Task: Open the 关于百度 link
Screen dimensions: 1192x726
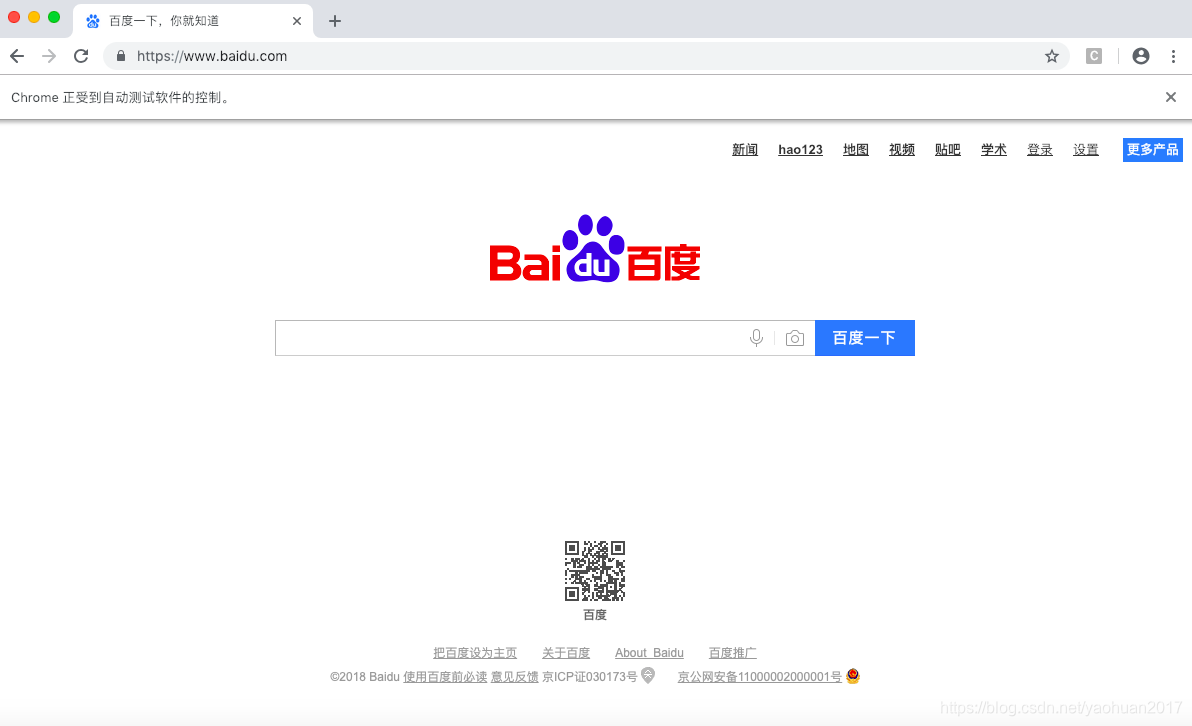Action: click(x=566, y=653)
